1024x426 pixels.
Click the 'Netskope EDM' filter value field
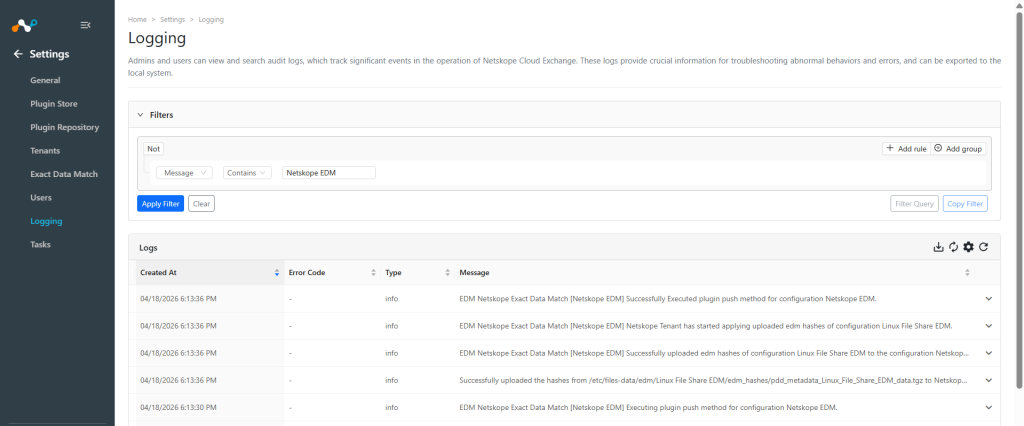pyautogui.click(x=329, y=172)
